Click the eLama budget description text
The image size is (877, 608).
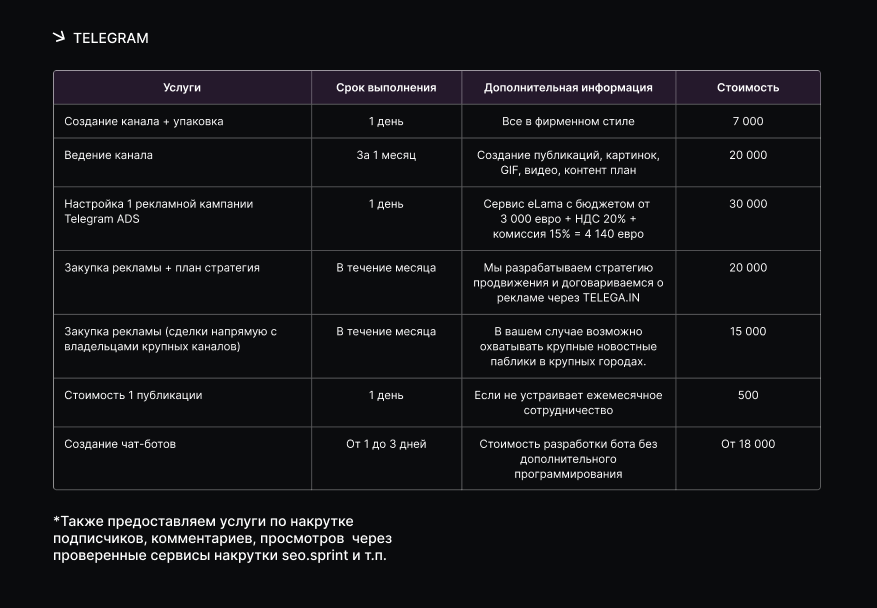pos(568,219)
